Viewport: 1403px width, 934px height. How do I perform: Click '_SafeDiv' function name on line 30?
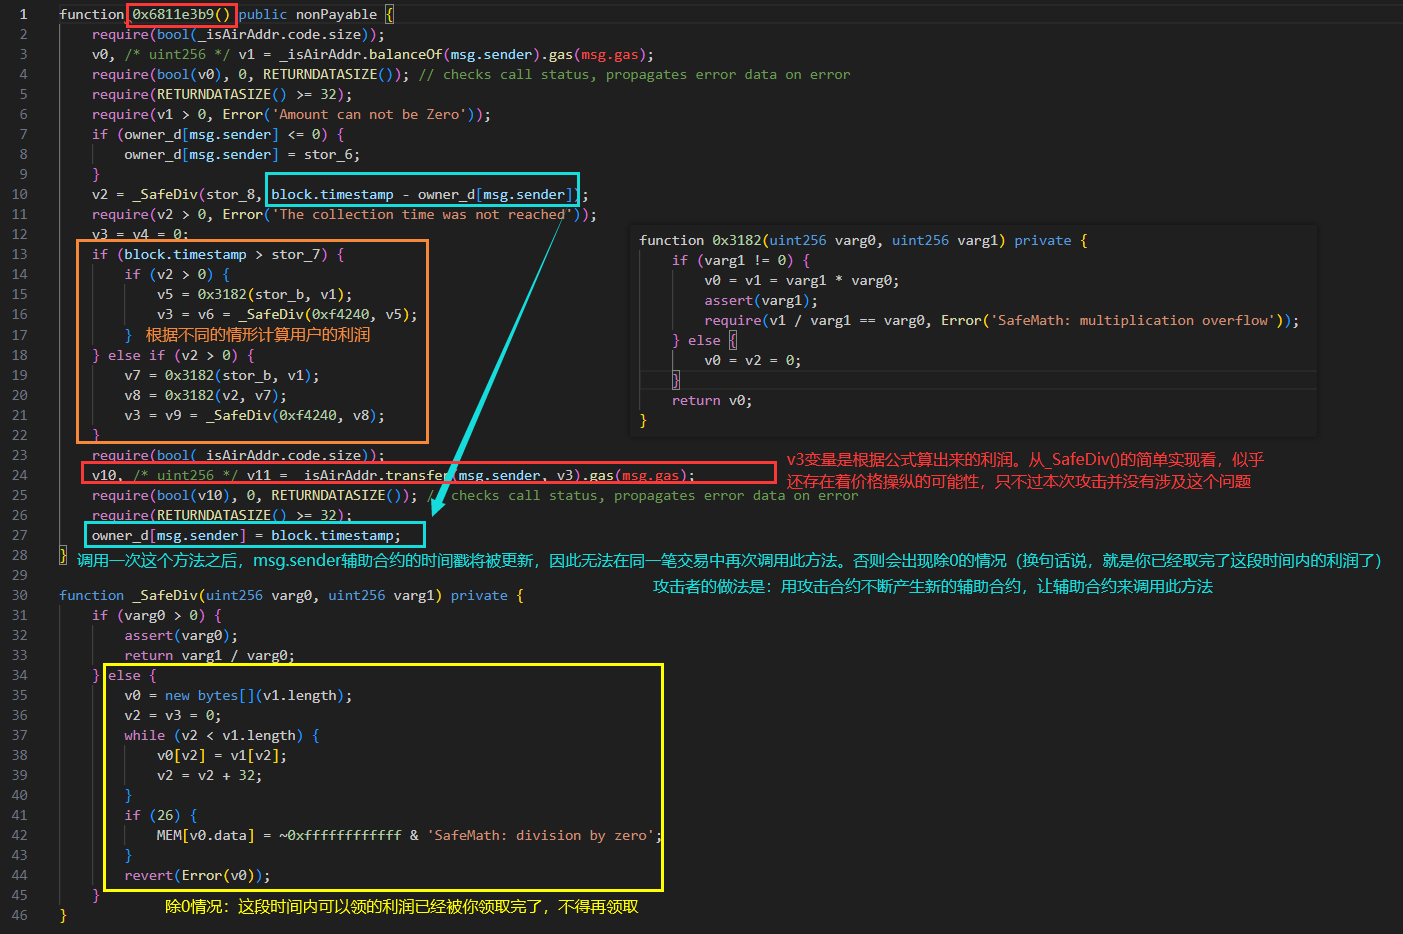[x=165, y=595]
